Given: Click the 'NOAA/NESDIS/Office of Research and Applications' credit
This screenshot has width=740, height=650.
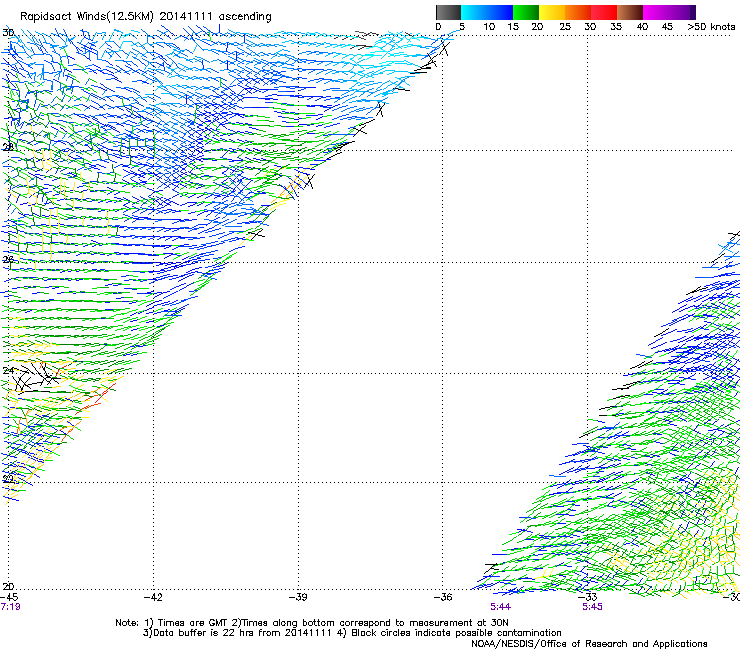Looking at the screenshot, I should [589, 644].
